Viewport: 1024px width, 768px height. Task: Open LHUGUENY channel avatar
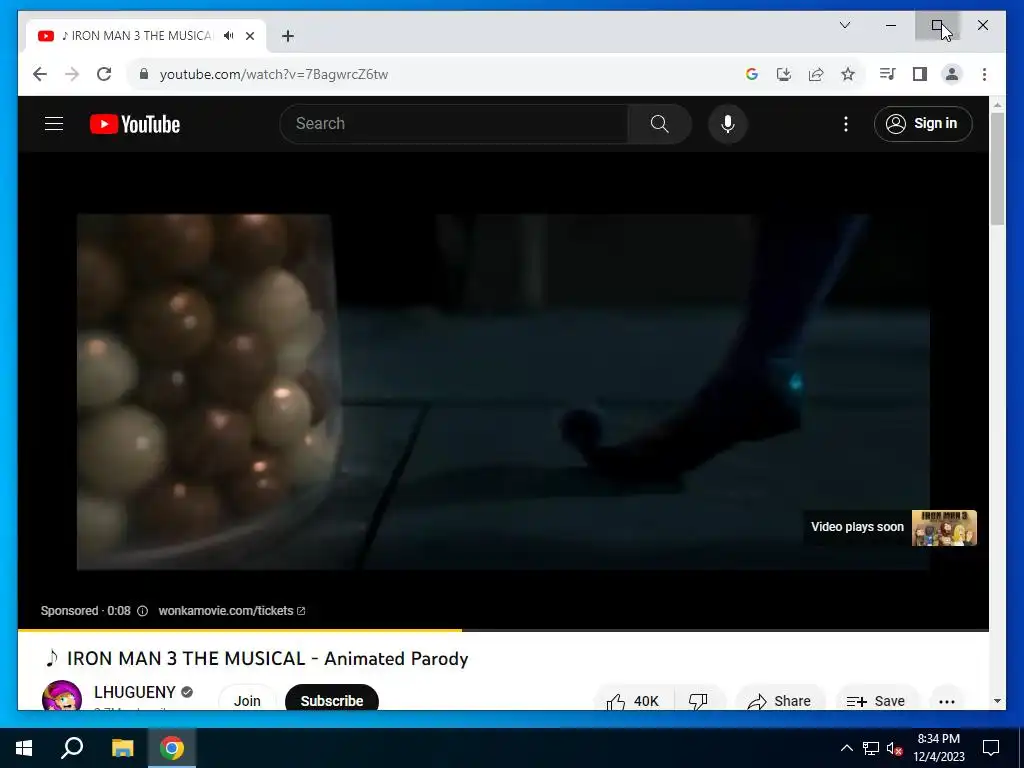tap(61, 695)
